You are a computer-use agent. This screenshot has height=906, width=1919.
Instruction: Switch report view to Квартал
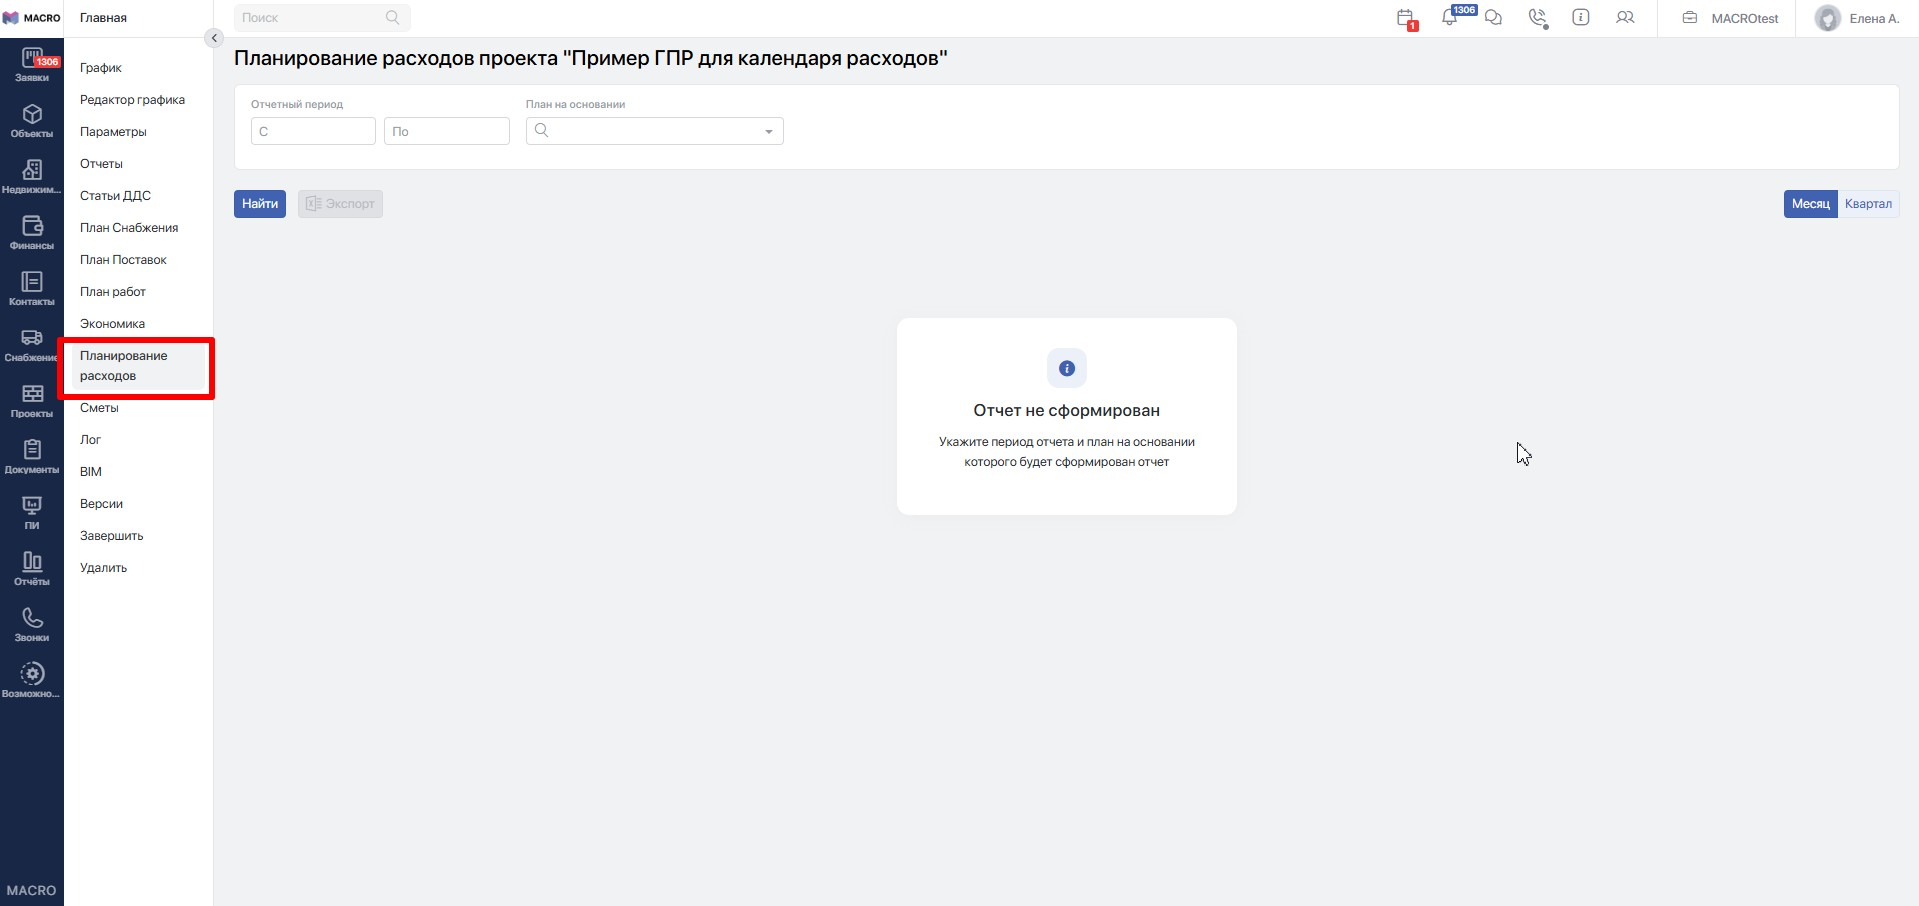coord(1867,204)
